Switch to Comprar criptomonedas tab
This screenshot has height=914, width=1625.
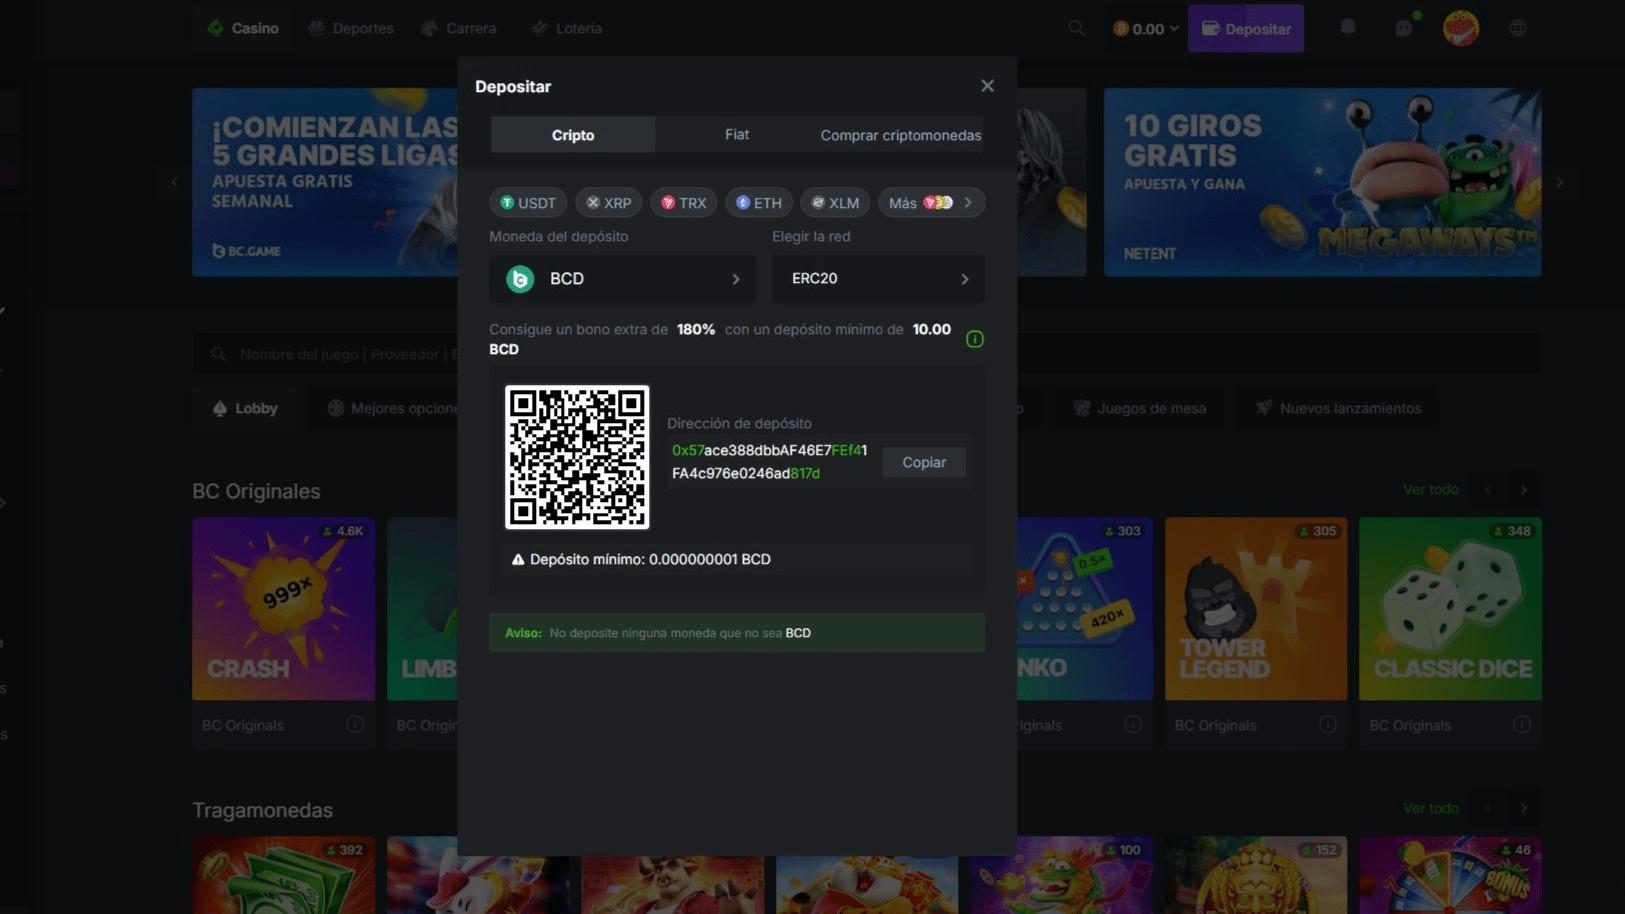click(900, 135)
